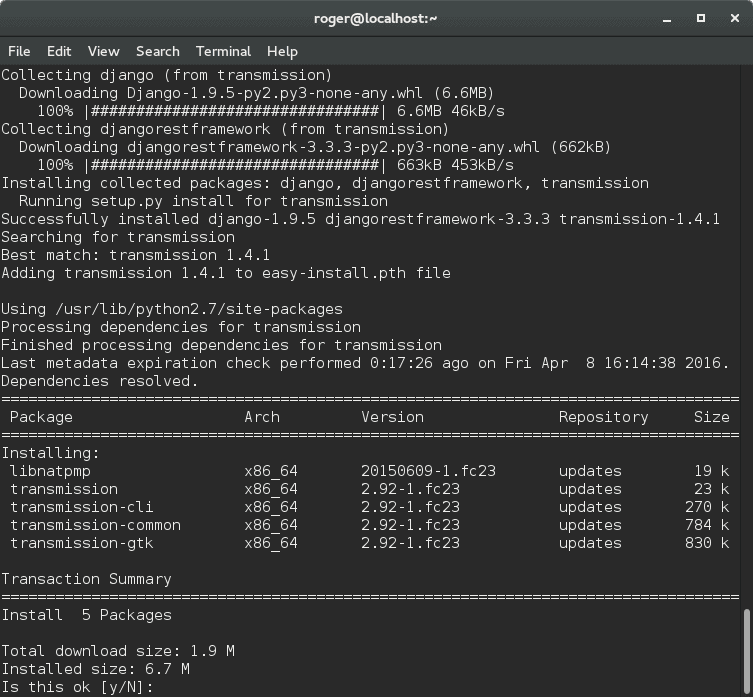Viewport: 753px width, 697px height.
Task: Click the 'Using /usr/lib/python2.7/site-packages' line
Action: click(x=172, y=309)
